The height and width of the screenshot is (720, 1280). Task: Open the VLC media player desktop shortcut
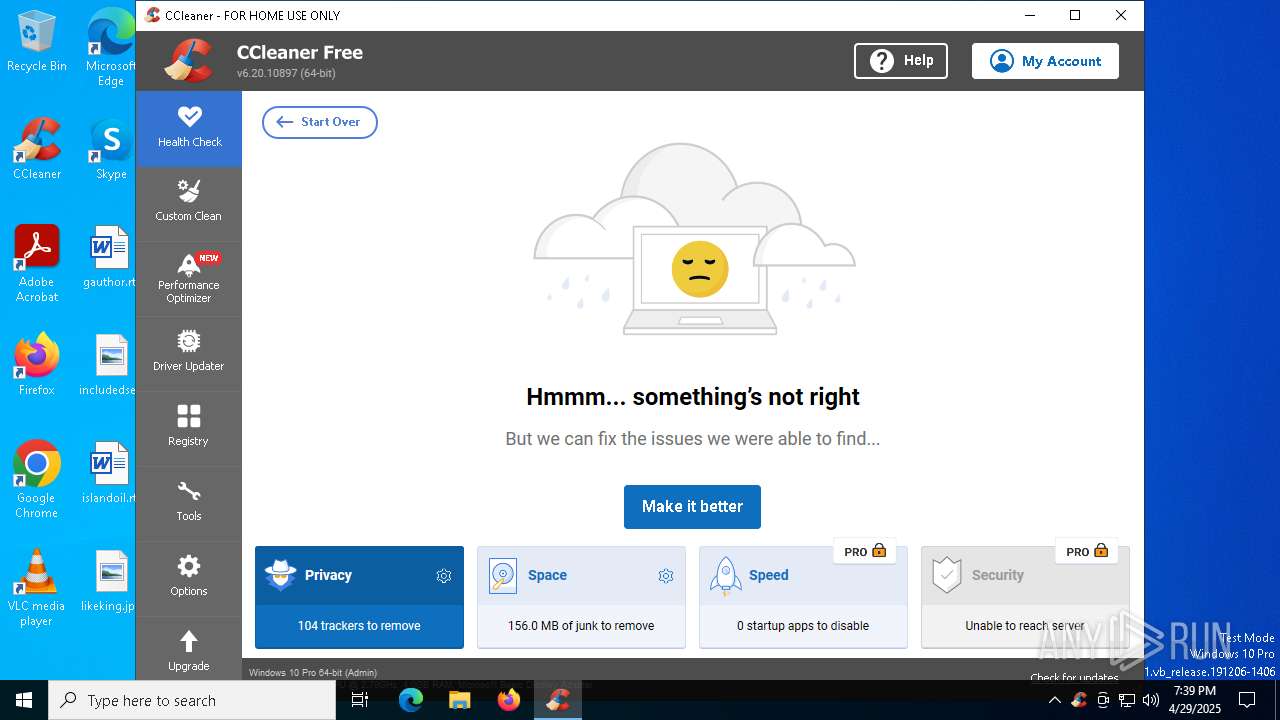37,587
